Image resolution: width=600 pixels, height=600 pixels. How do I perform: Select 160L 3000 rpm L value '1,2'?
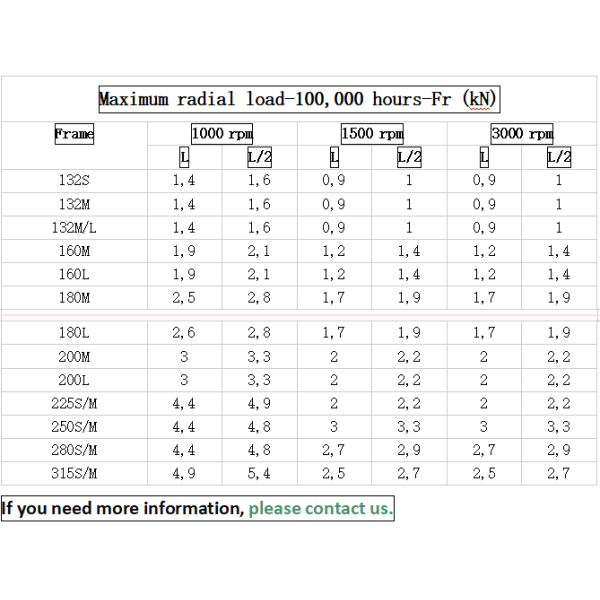point(484,274)
